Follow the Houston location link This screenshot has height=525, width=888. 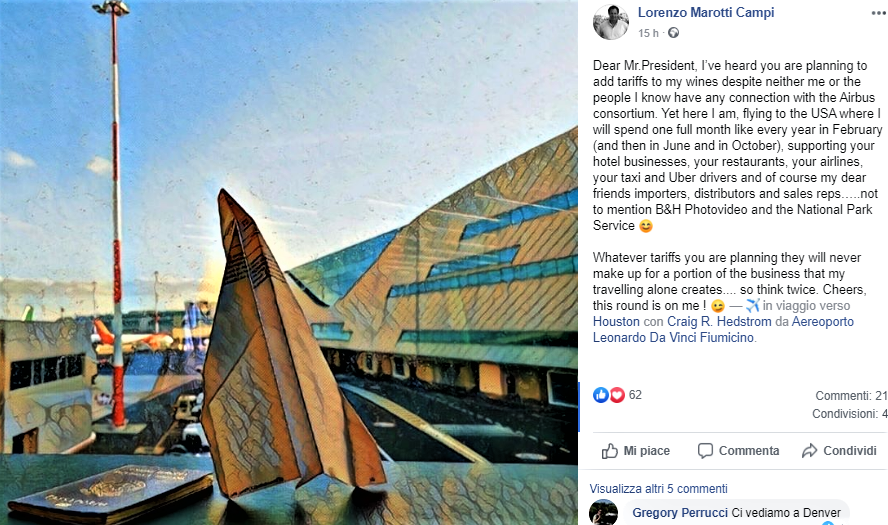click(x=616, y=322)
